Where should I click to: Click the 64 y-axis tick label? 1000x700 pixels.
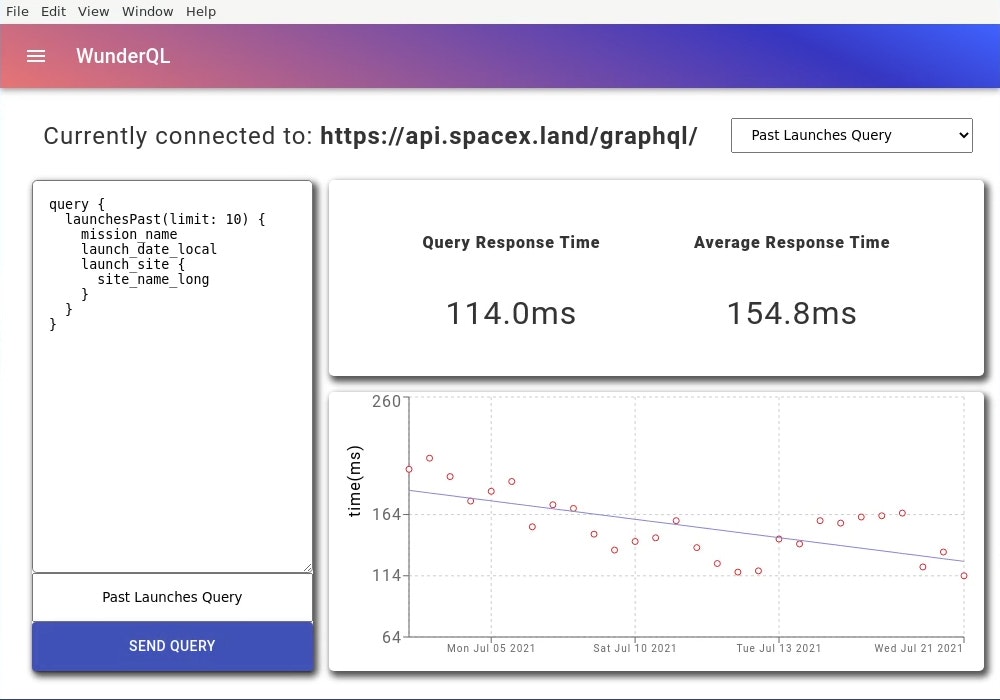392,637
